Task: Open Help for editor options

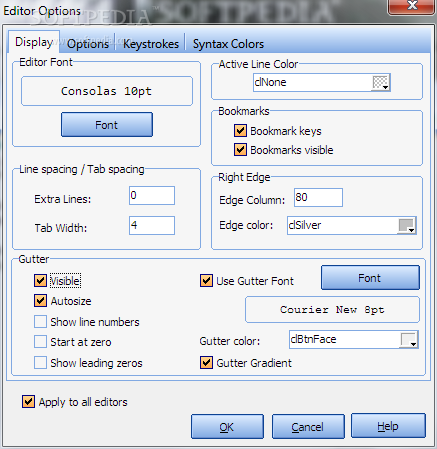Action: (388, 426)
